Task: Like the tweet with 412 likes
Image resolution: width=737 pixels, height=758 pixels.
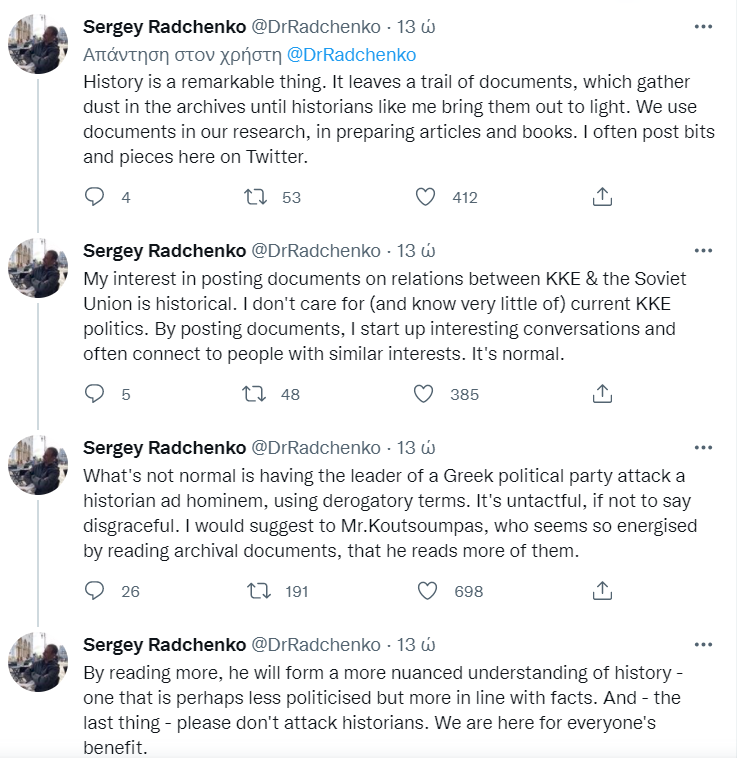Action: (x=426, y=197)
